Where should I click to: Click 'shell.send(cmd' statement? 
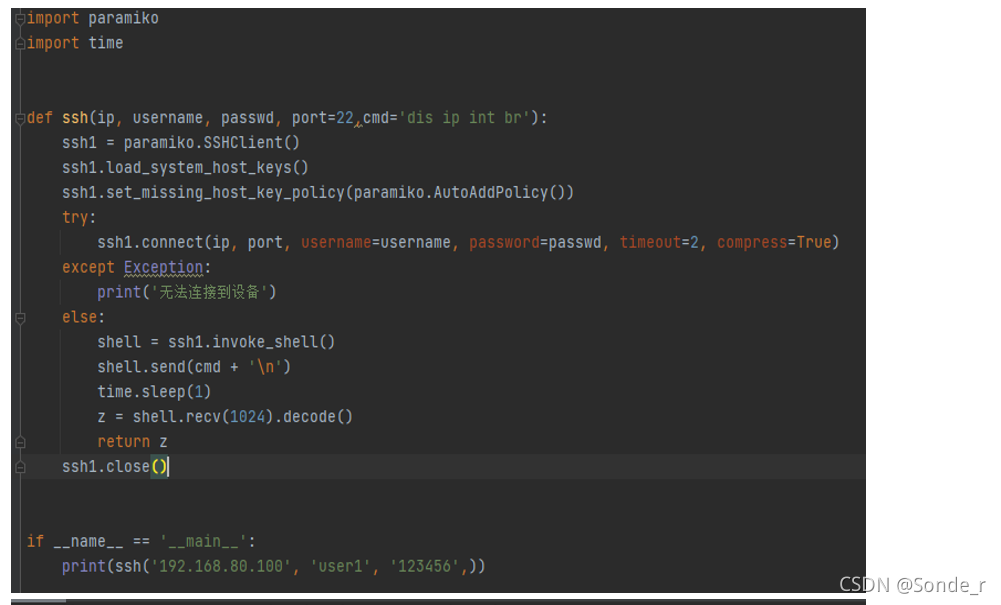(x=159, y=367)
